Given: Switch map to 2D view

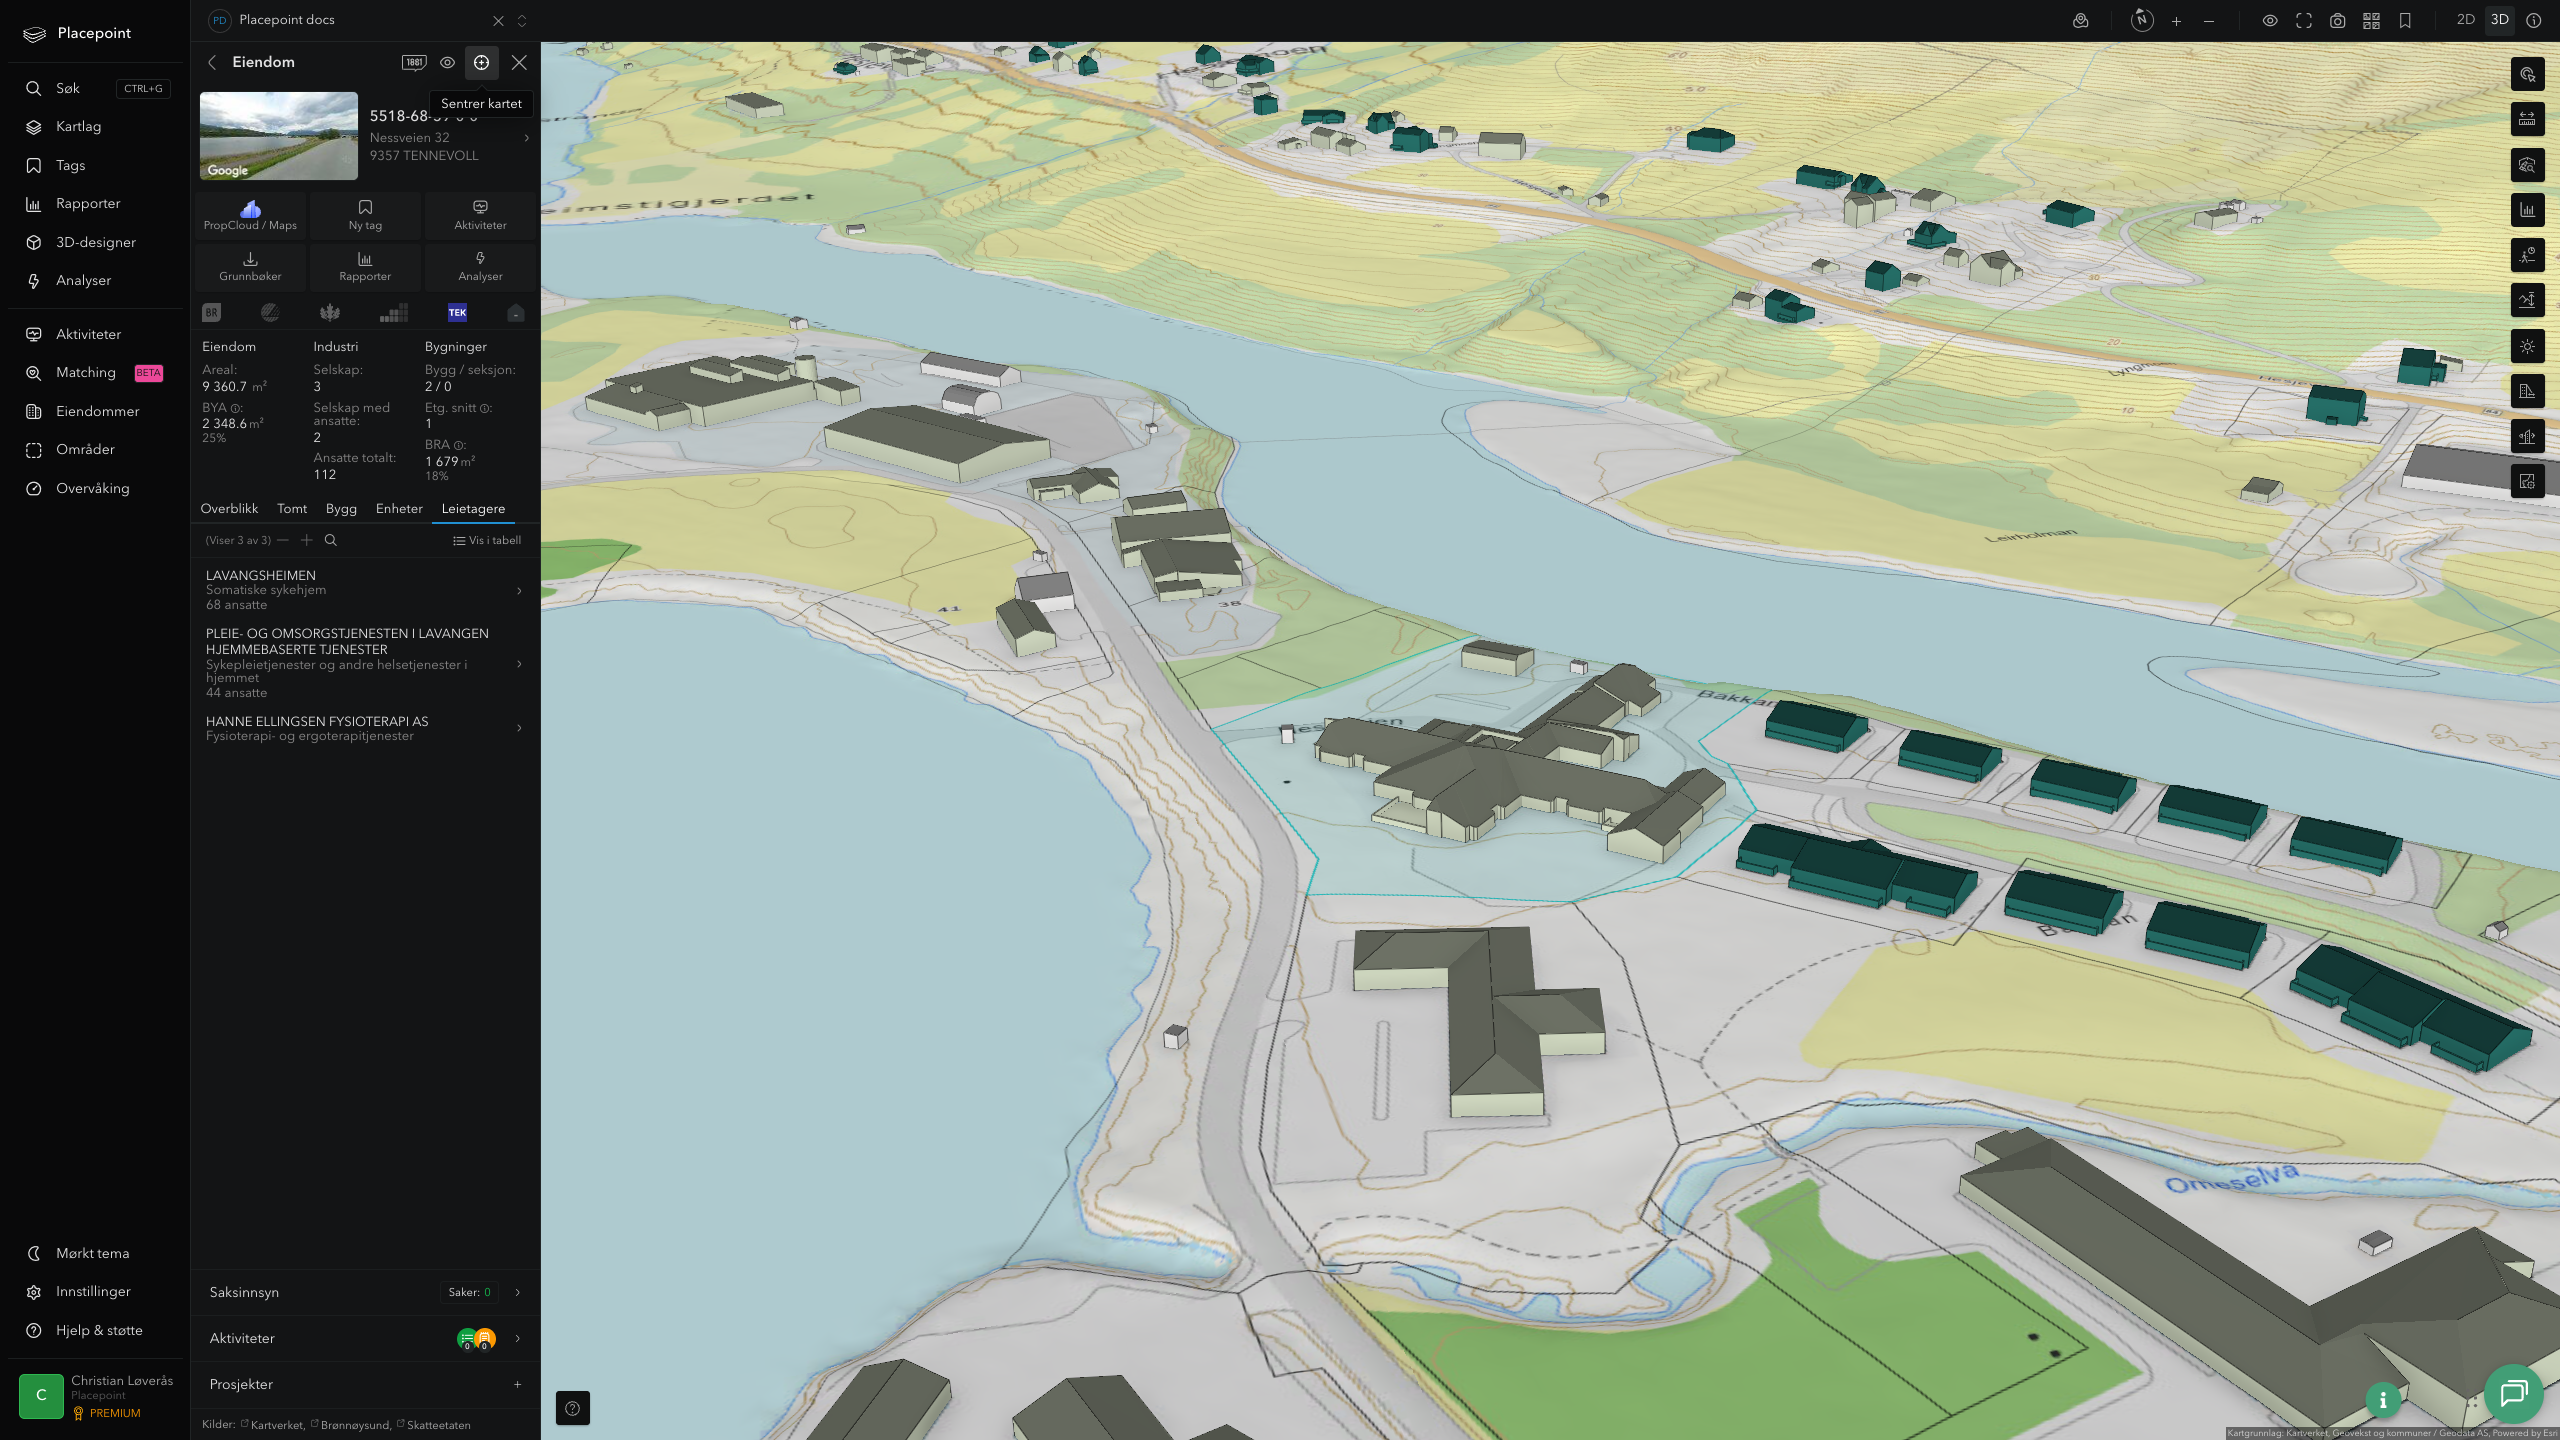Looking at the screenshot, I should (2466, 20).
